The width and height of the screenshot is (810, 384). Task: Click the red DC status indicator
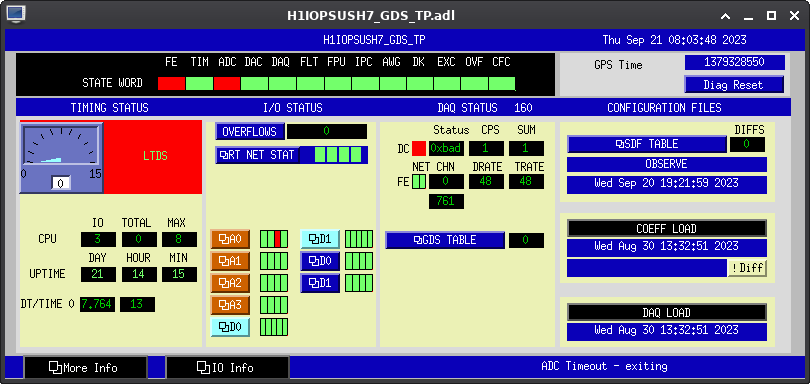419,149
